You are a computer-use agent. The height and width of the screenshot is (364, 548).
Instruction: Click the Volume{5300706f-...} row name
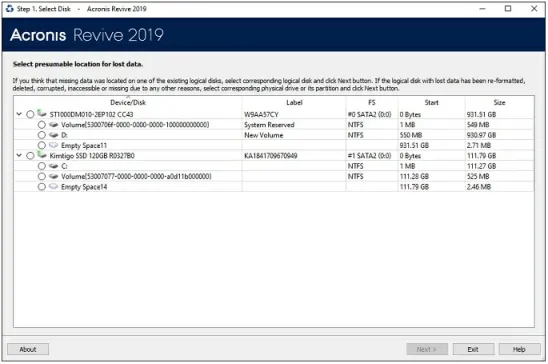click(135, 125)
